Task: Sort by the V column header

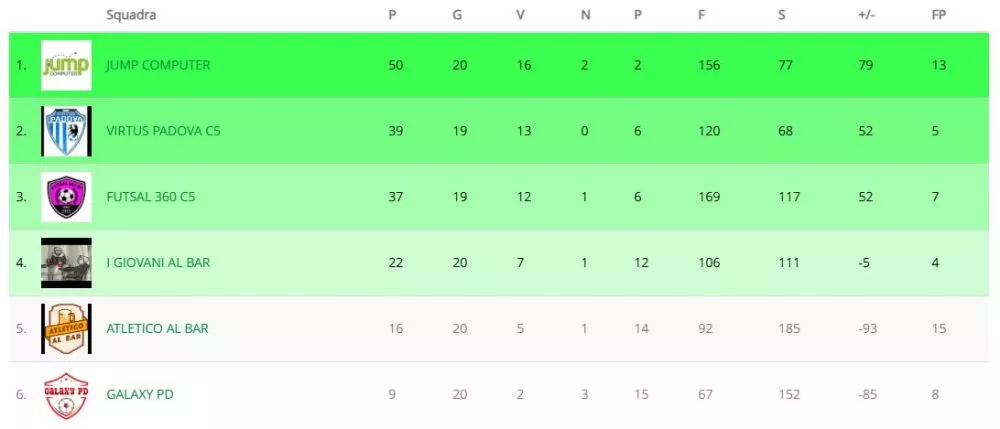Action: [520, 15]
